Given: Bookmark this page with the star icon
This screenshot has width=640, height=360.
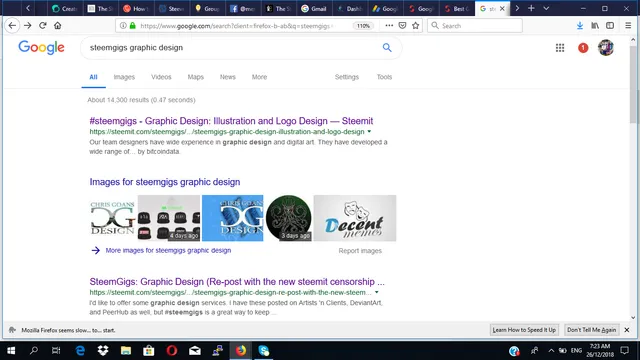Looking at the screenshot, I should tap(416, 25).
